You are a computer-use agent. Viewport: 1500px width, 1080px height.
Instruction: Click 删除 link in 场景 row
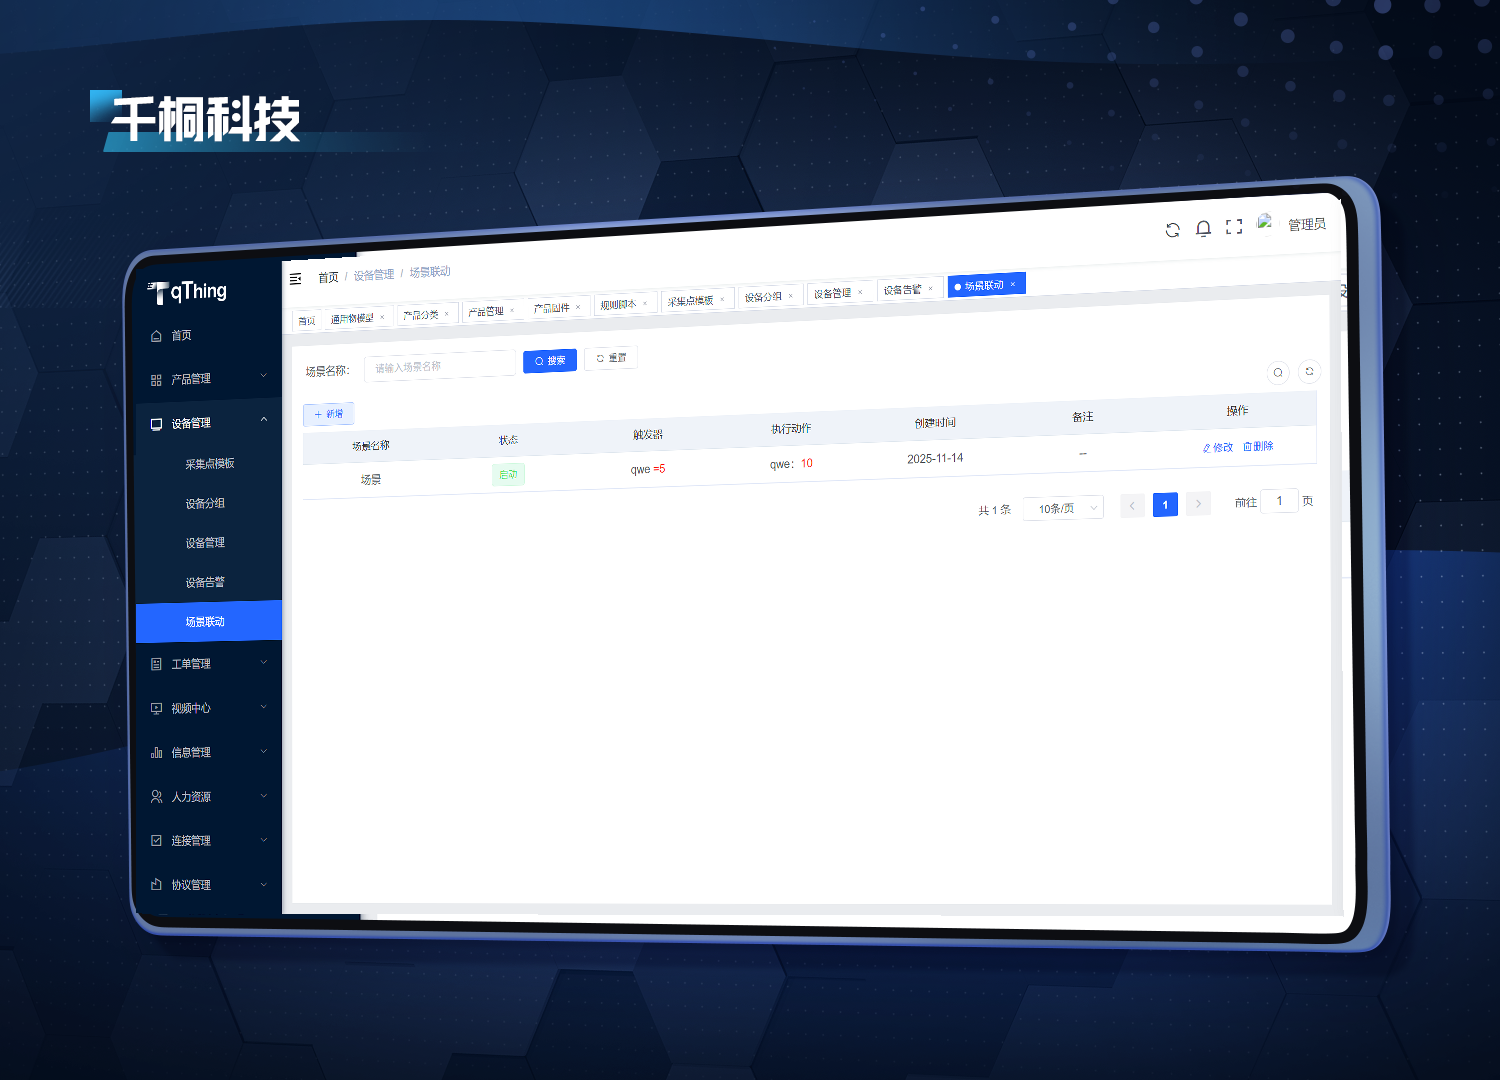[1258, 446]
